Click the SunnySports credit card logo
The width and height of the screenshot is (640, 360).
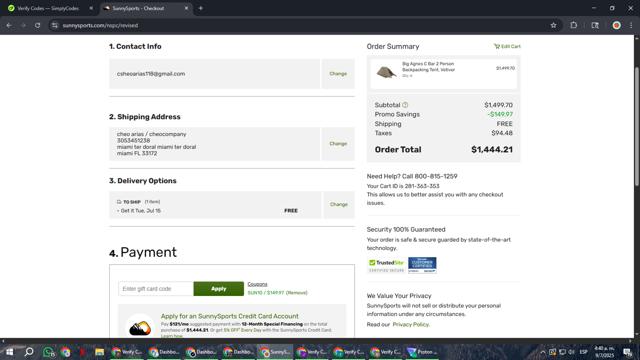(x=140, y=327)
